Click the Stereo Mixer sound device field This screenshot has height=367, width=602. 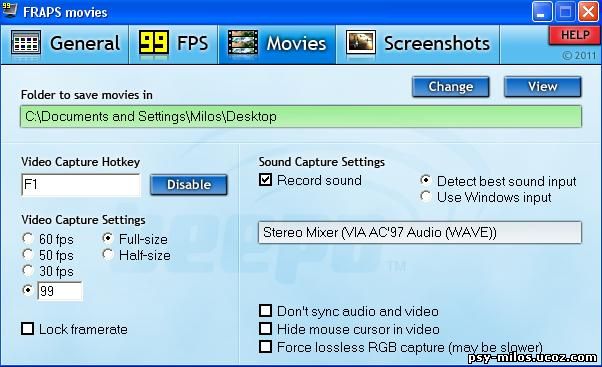[420, 232]
